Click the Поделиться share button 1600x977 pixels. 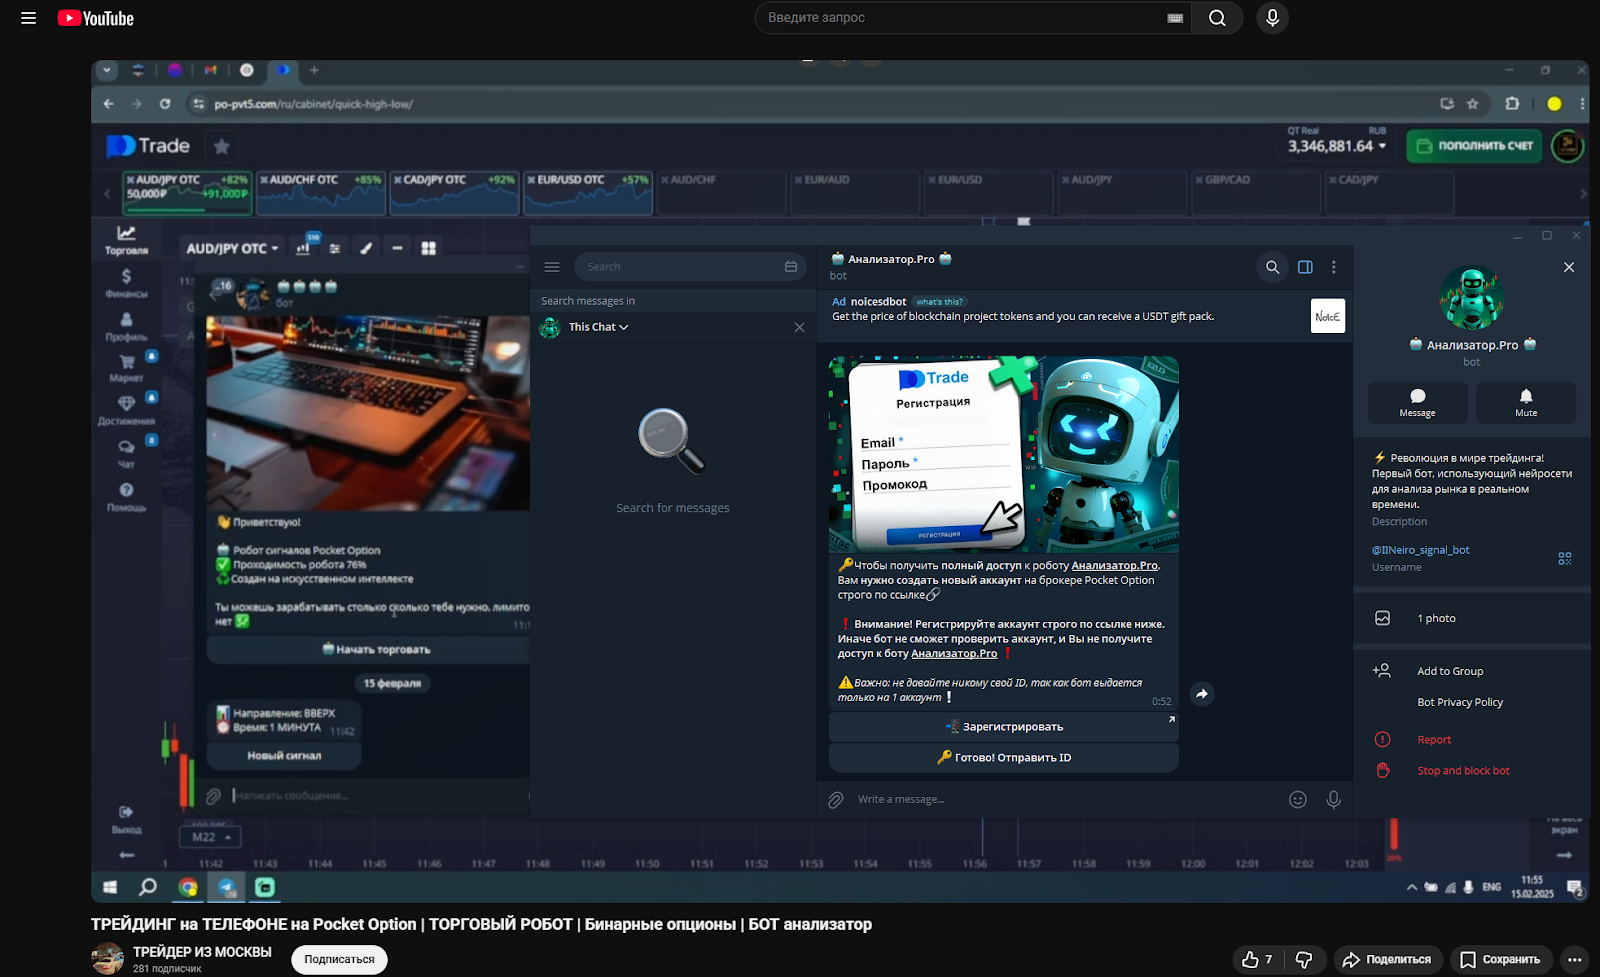click(1387, 959)
